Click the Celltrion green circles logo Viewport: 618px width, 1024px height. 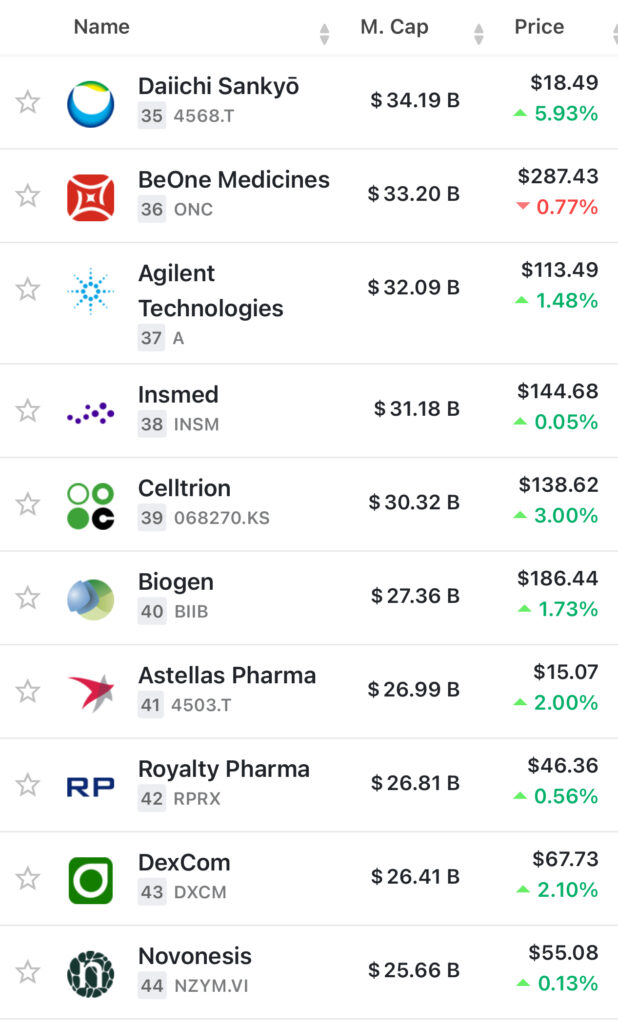(x=90, y=505)
